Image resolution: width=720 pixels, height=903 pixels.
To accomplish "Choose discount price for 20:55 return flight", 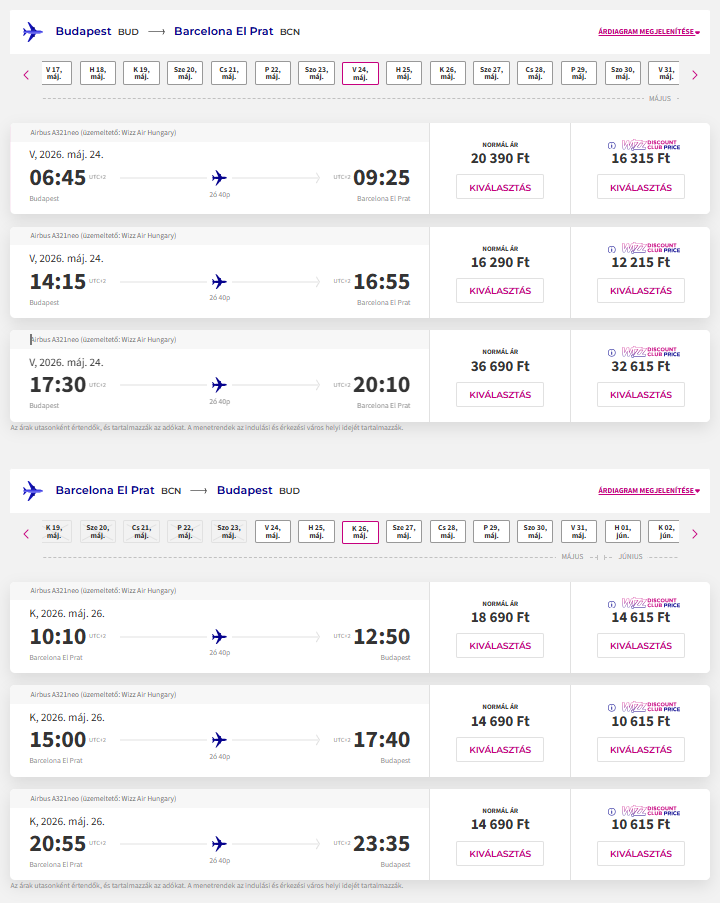I will [x=640, y=853].
